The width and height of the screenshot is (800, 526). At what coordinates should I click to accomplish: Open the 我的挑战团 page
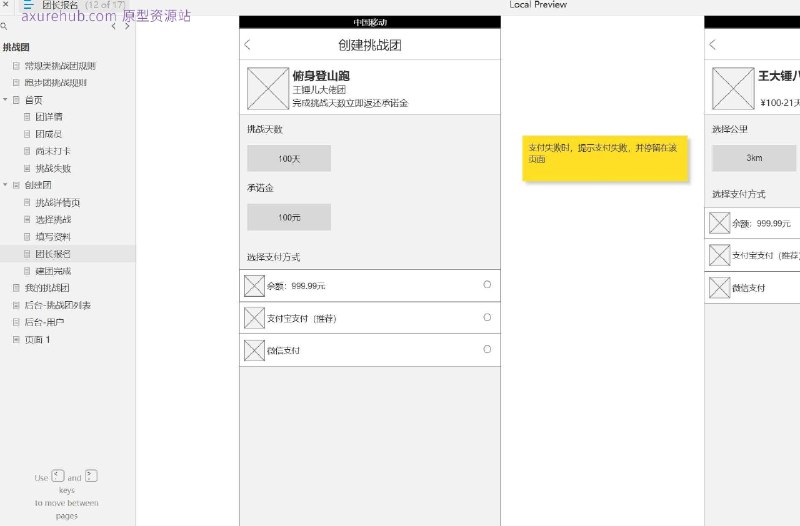47,288
